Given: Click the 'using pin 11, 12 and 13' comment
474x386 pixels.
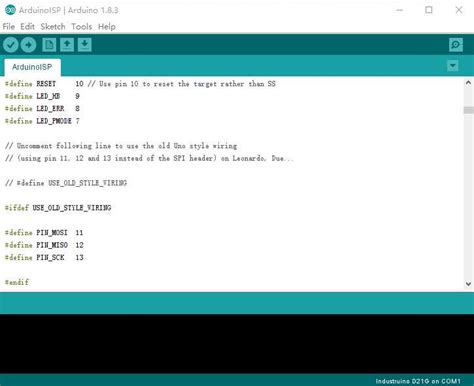Looking at the screenshot, I should (x=150, y=158).
